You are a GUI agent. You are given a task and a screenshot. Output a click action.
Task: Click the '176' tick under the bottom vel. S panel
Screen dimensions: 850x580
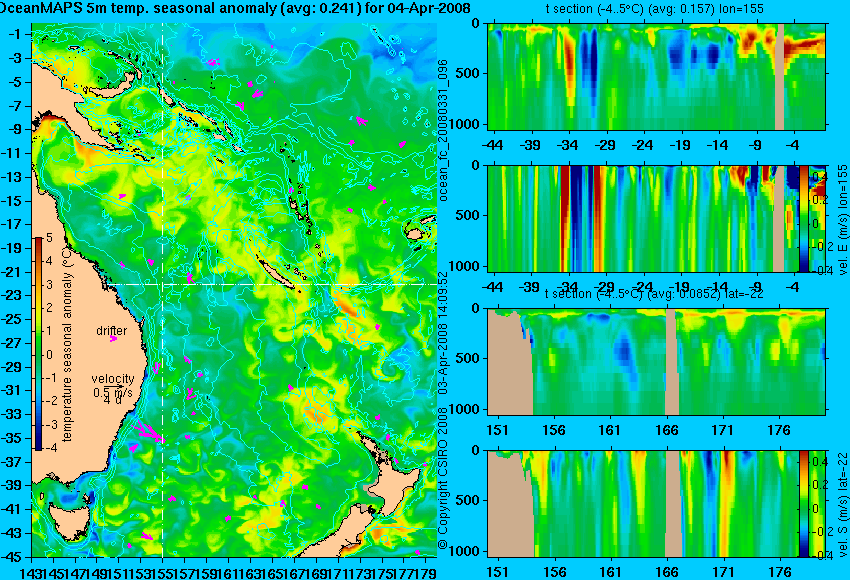pyautogui.click(x=779, y=572)
